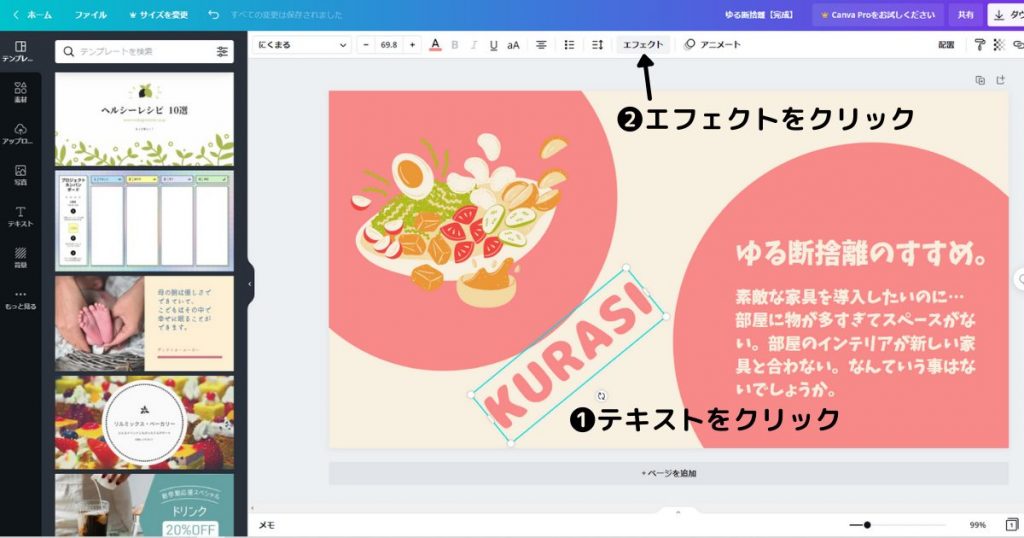The width and height of the screenshot is (1024, 538).
Task: Click the copy style paint roller icon
Action: pos(980,45)
